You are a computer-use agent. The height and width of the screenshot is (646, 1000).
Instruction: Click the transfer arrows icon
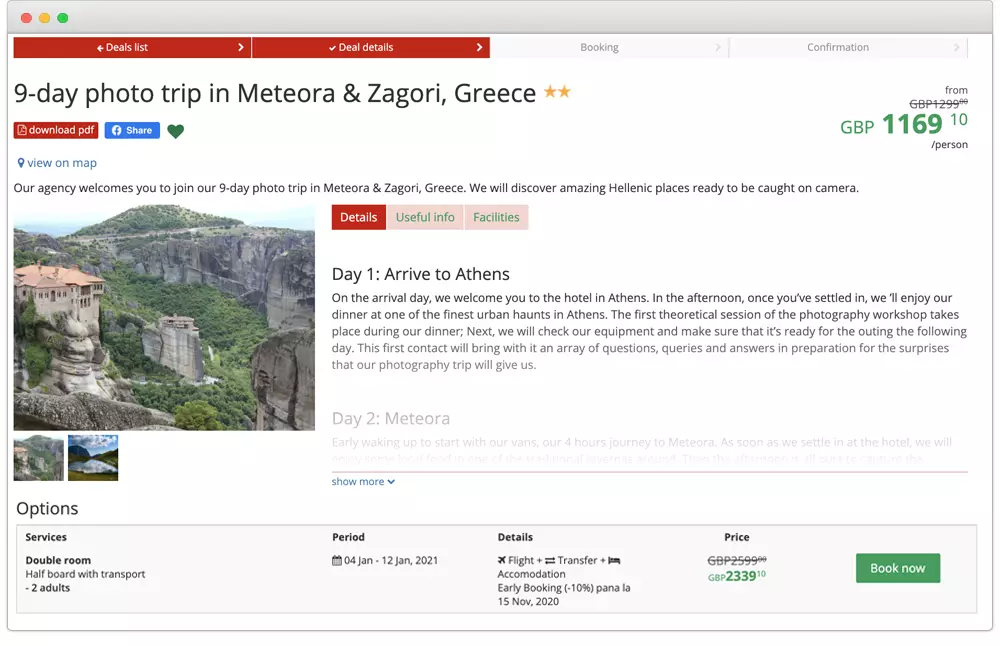pos(550,561)
